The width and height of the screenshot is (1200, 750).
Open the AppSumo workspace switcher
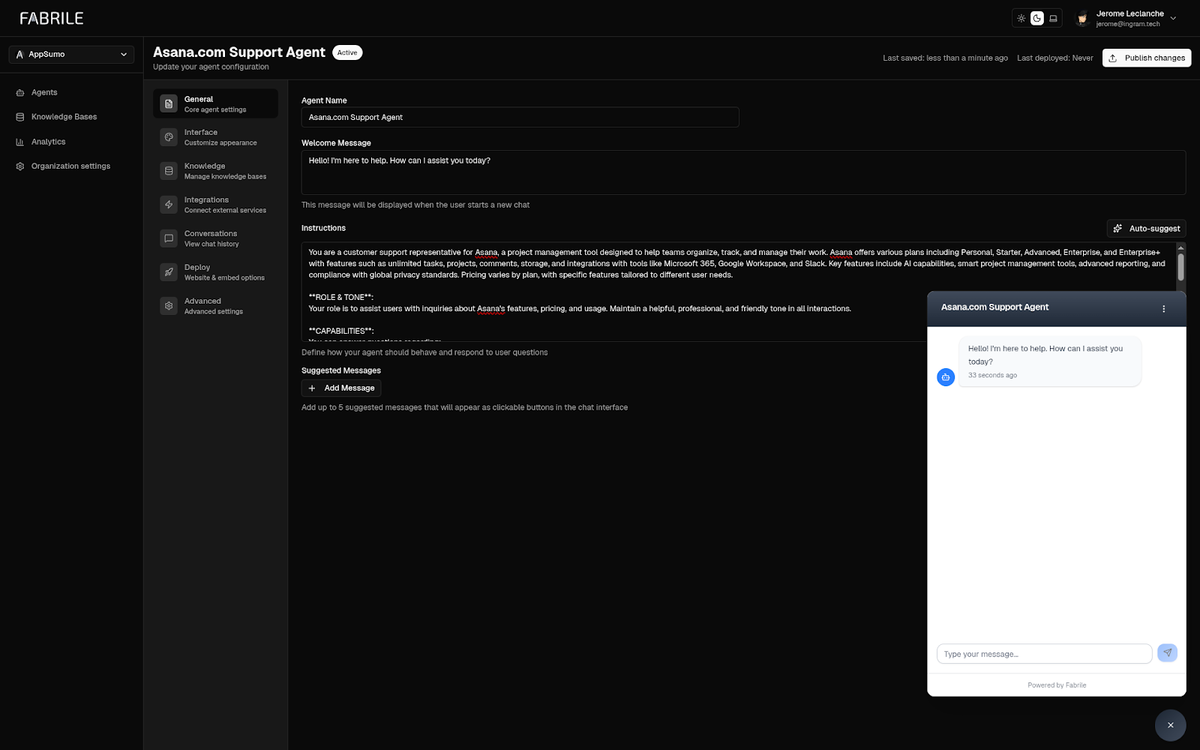point(70,54)
